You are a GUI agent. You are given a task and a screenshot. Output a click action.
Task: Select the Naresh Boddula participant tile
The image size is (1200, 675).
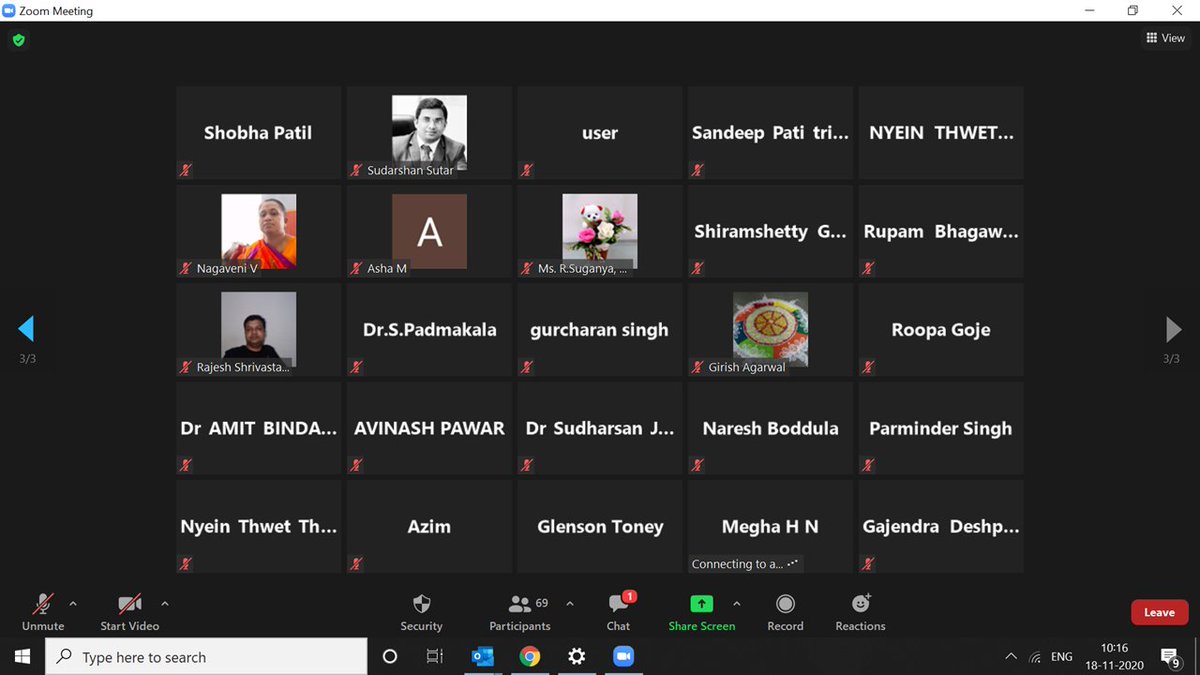tap(770, 428)
